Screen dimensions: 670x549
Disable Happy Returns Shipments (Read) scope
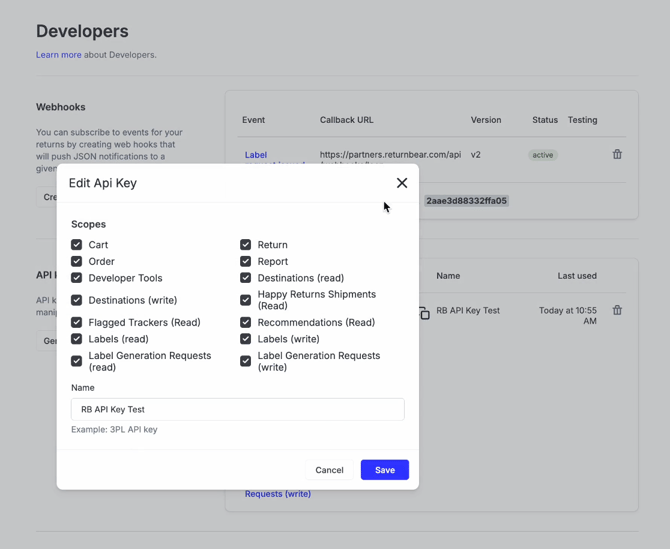click(x=246, y=300)
